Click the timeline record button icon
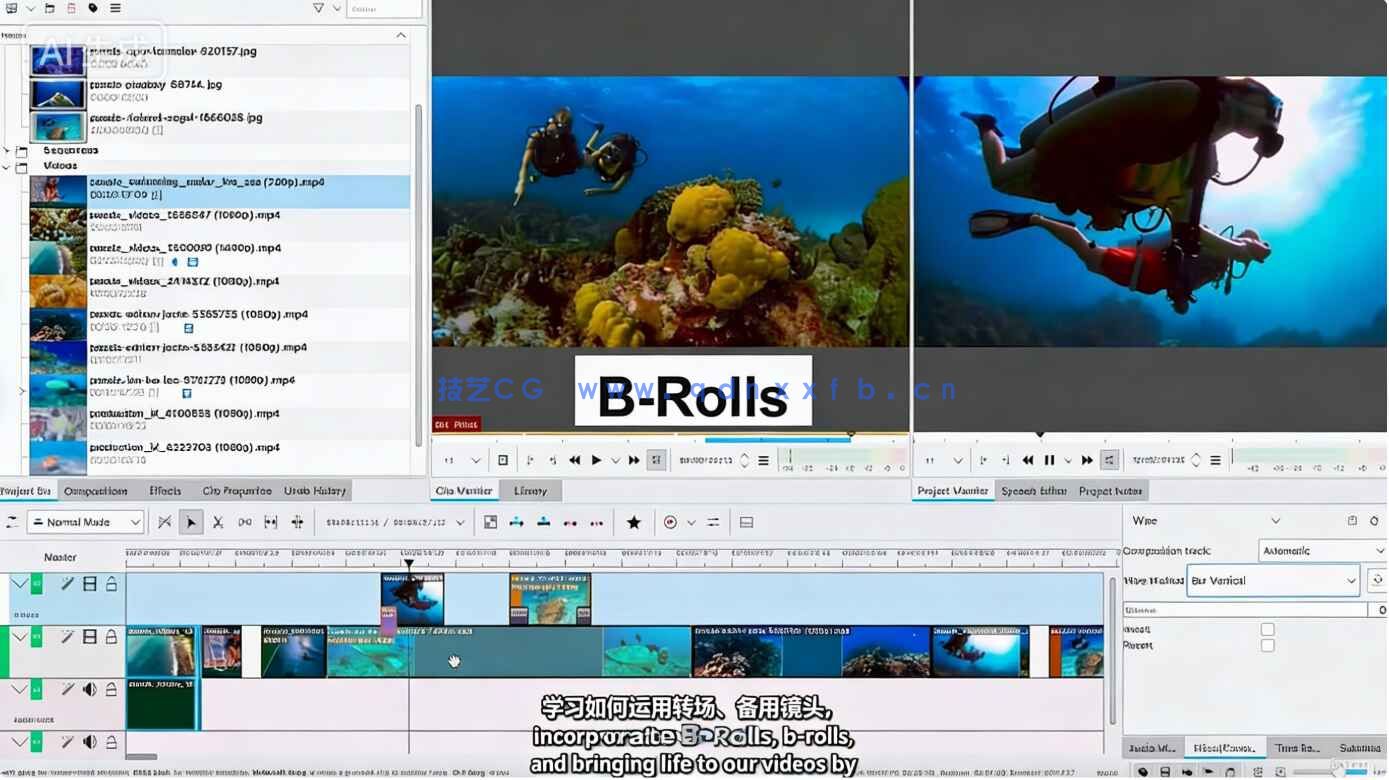 click(670, 522)
